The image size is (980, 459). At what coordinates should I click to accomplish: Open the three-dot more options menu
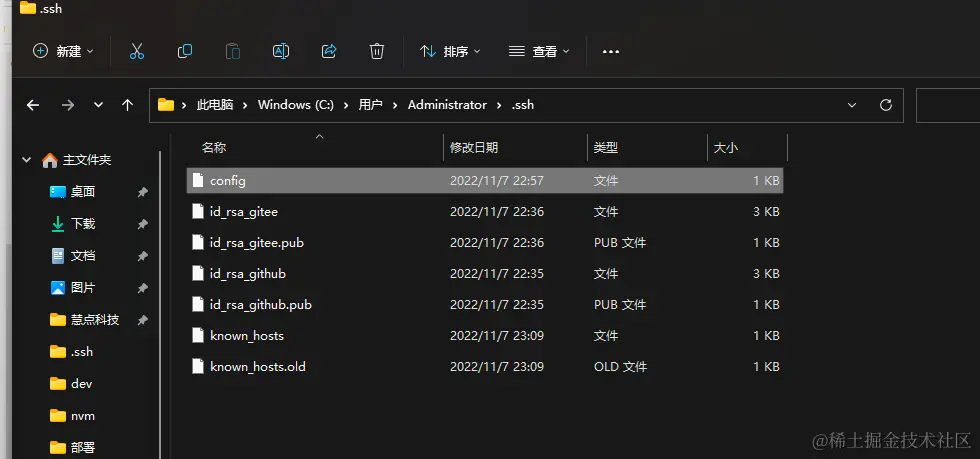[x=611, y=52]
